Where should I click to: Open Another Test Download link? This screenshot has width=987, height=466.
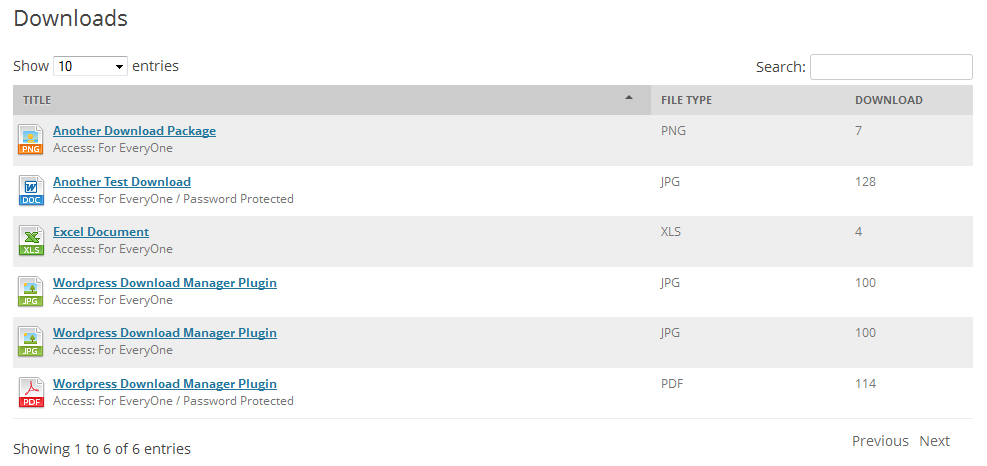point(121,182)
